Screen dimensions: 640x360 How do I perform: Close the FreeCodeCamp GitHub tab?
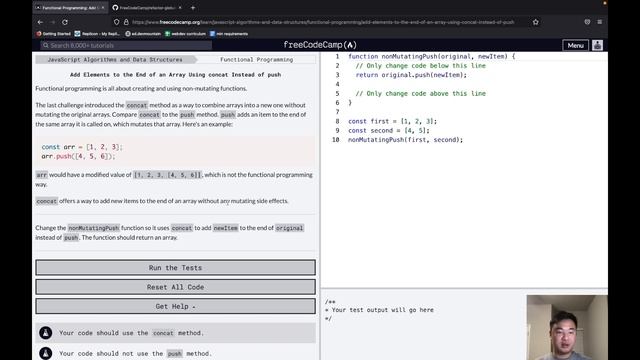point(180,7)
